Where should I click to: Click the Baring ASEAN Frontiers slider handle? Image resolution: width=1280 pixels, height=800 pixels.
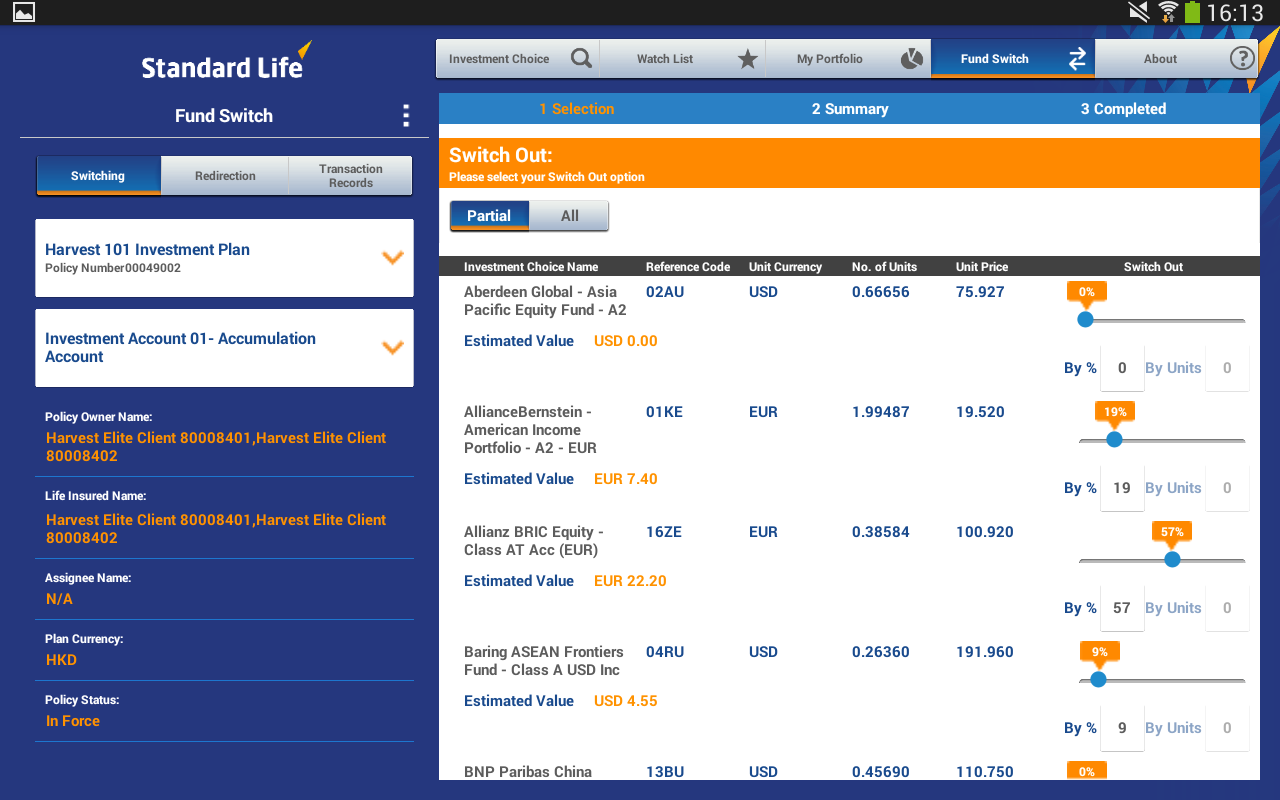(x=1098, y=680)
